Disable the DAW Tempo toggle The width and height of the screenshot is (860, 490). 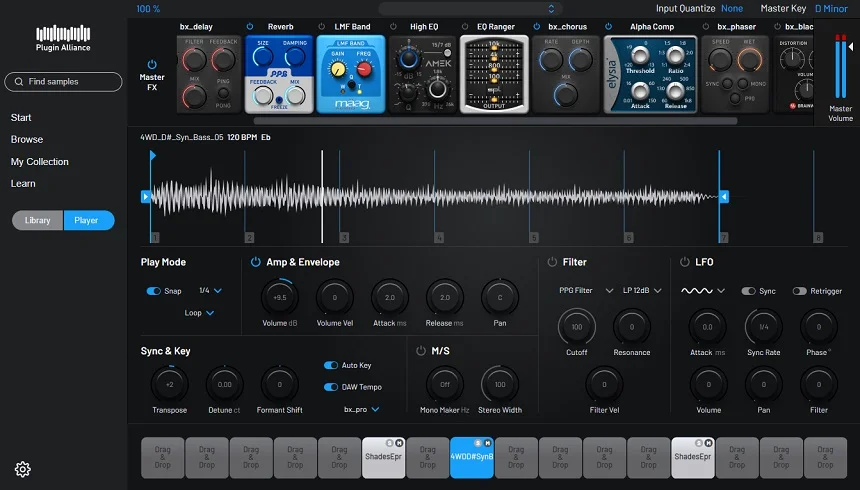tap(331, 387)
